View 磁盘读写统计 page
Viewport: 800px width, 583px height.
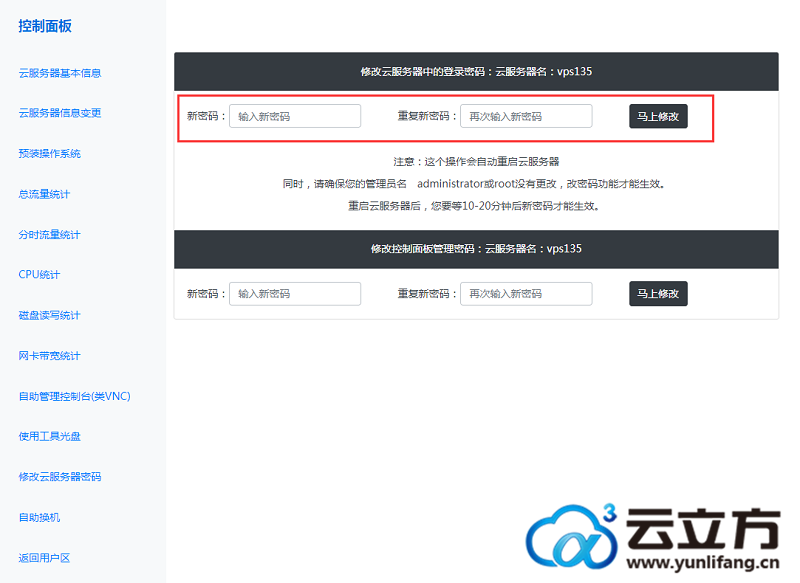click(x=49, y=315)
